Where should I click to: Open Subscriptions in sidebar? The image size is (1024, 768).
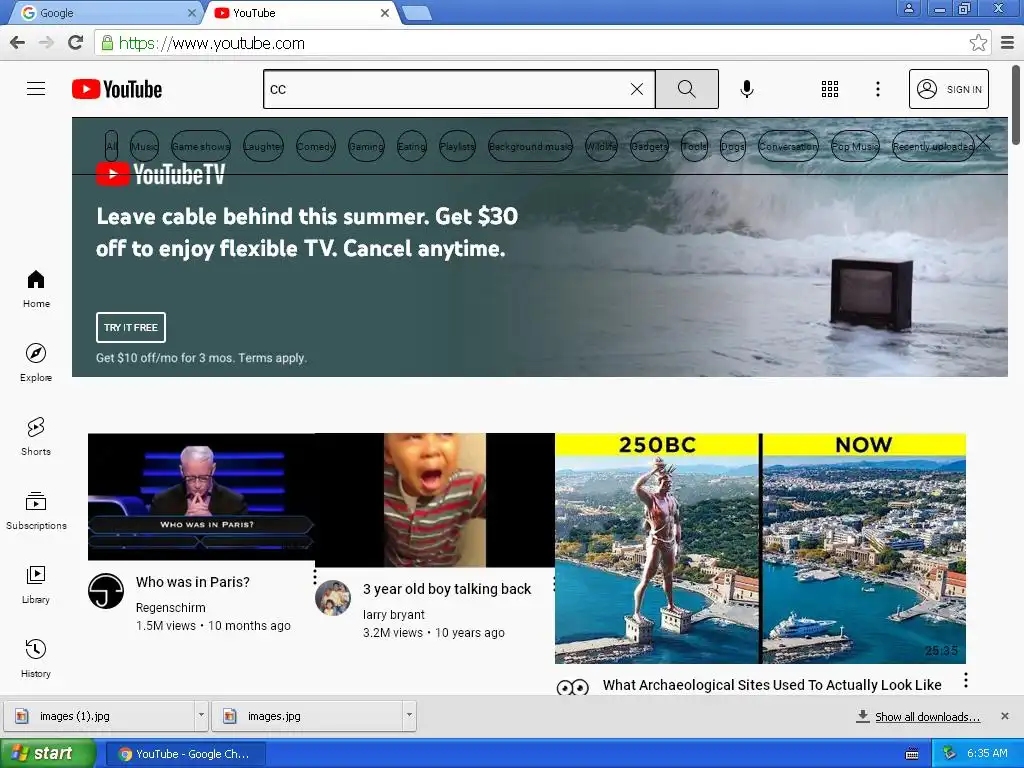(36, 511)
